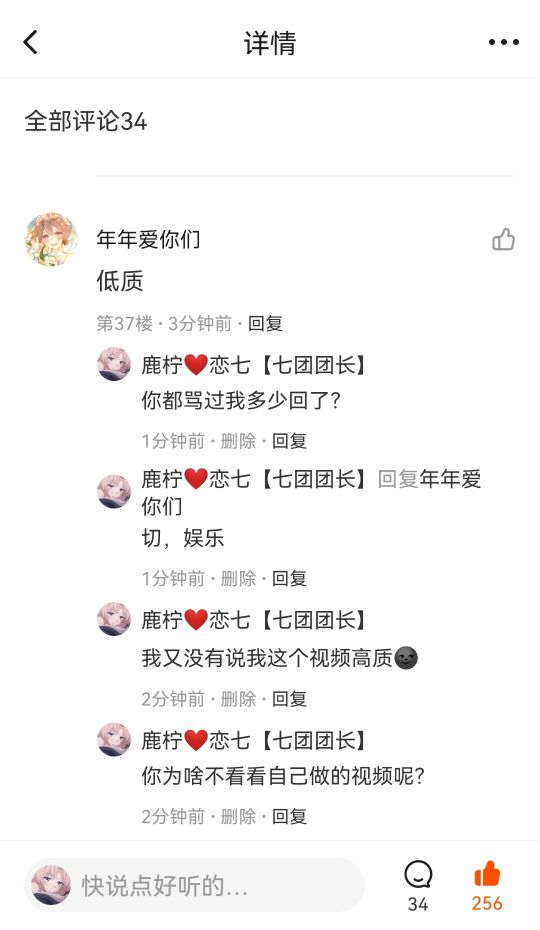Screen dimensions: 540x930
Task: Tap the 全部评论34 header
Action: click(85, 122)
